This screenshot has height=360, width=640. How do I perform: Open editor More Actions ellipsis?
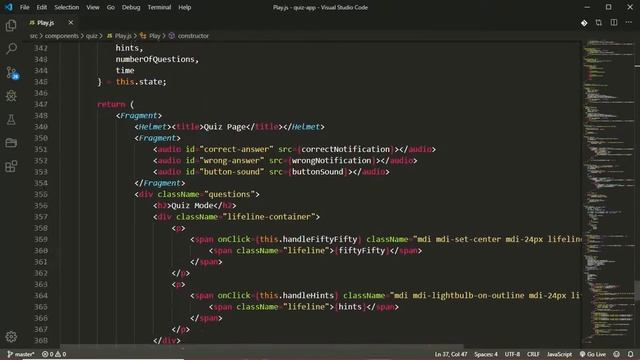point(629,23)
